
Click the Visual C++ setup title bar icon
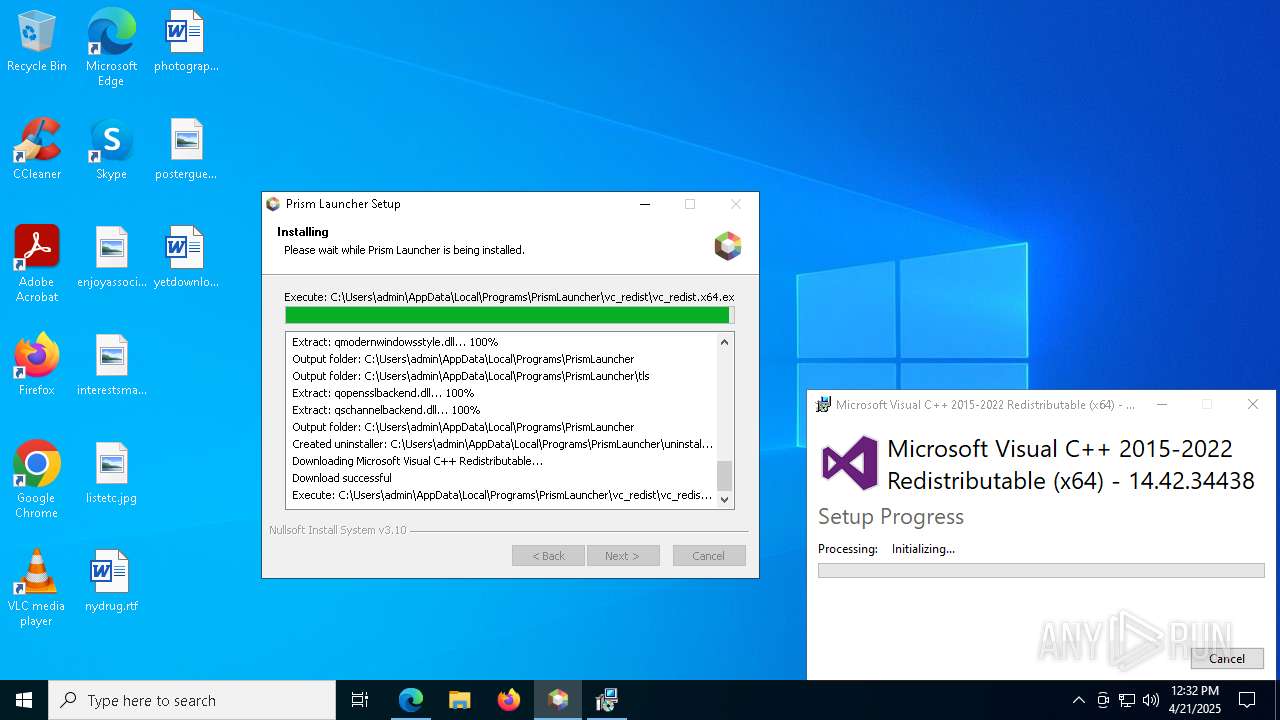click(823, 405)
